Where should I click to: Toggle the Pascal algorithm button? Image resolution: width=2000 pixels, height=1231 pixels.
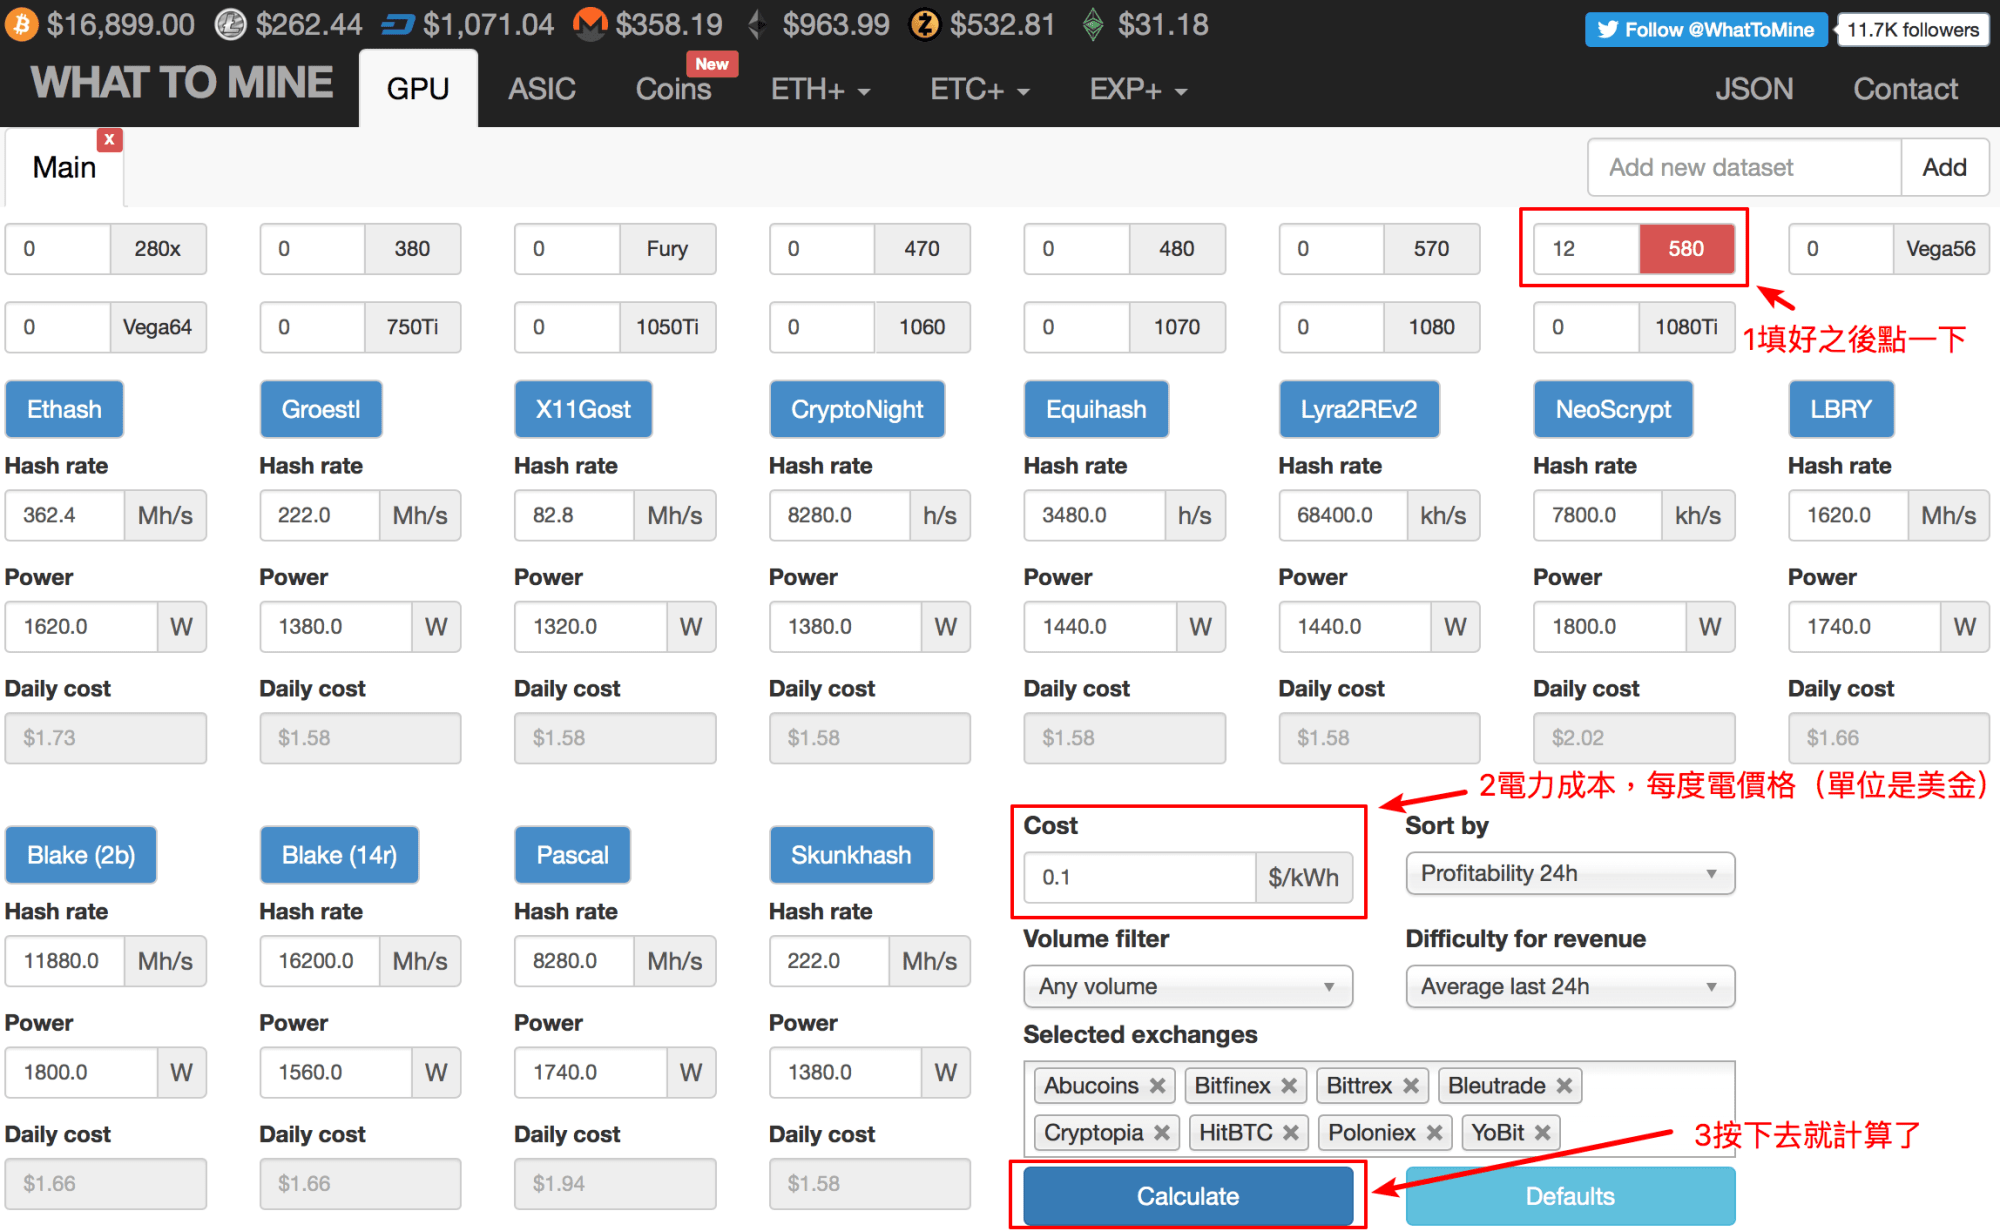[572, 855]
